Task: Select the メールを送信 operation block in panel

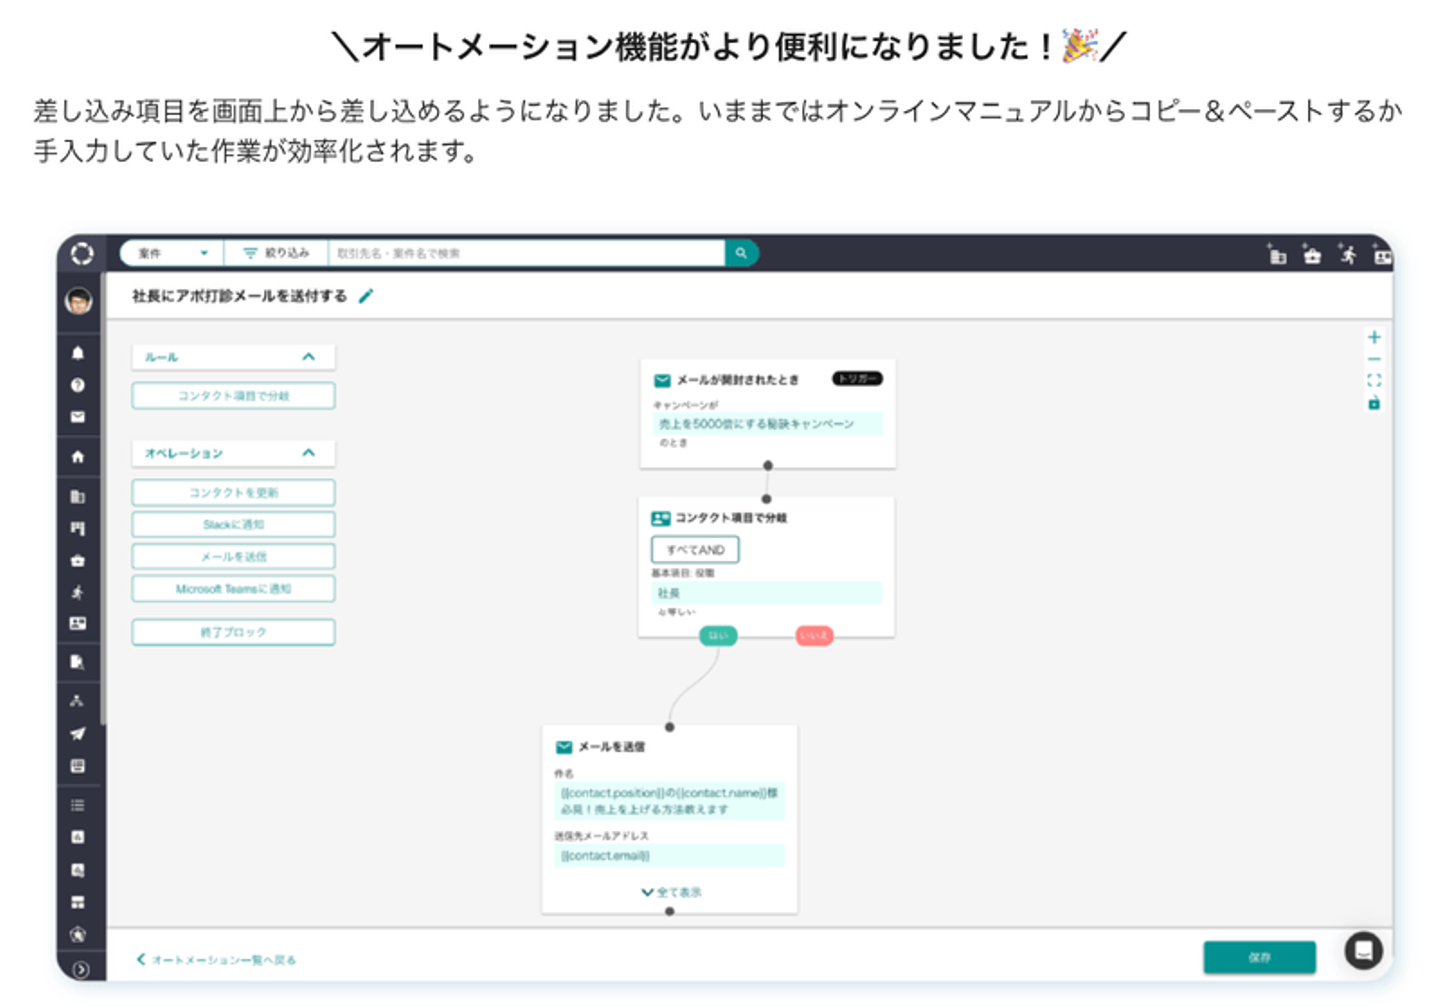Action: pos(233,556)
